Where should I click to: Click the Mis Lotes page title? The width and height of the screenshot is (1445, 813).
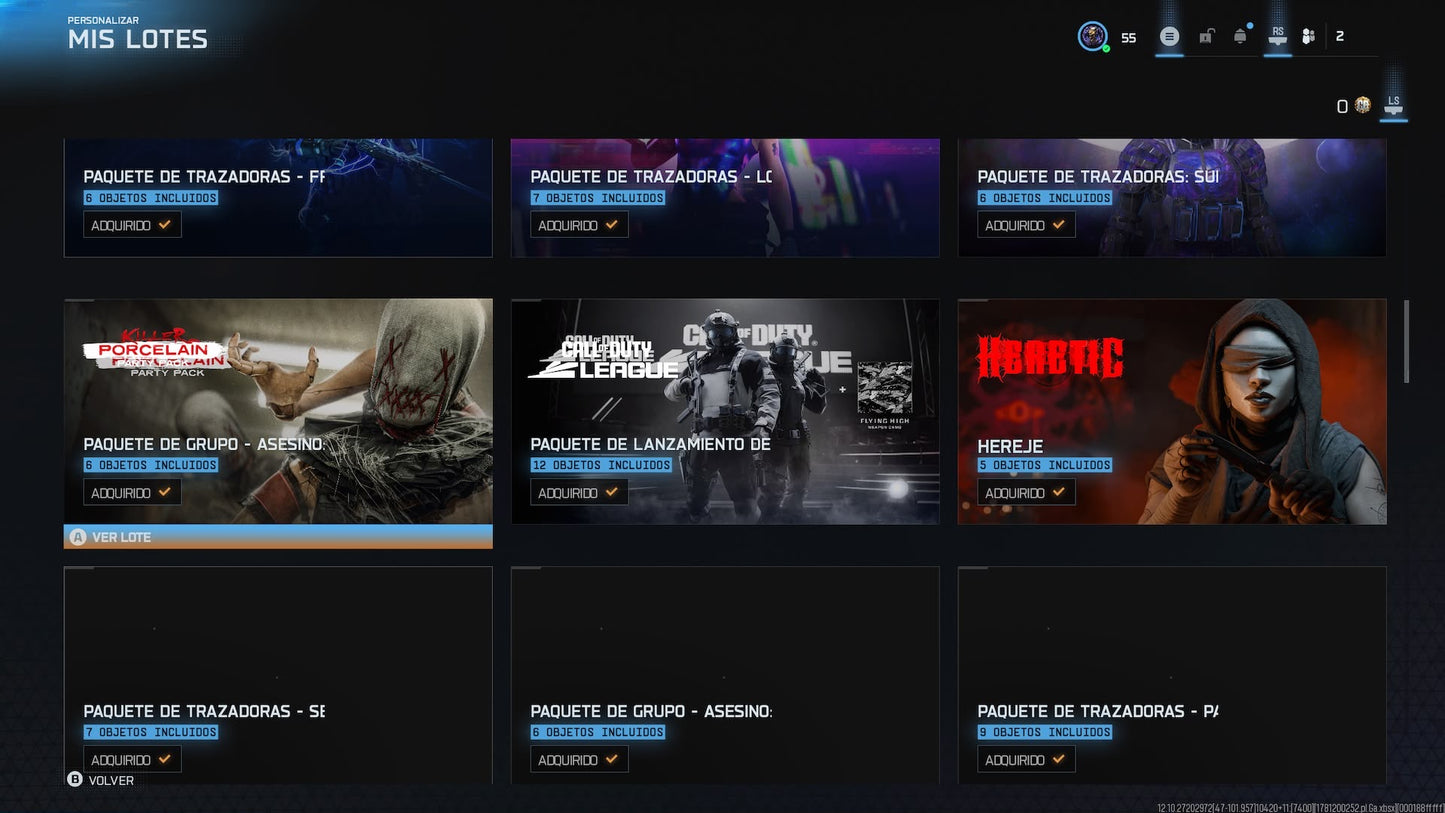pos(138,40)
